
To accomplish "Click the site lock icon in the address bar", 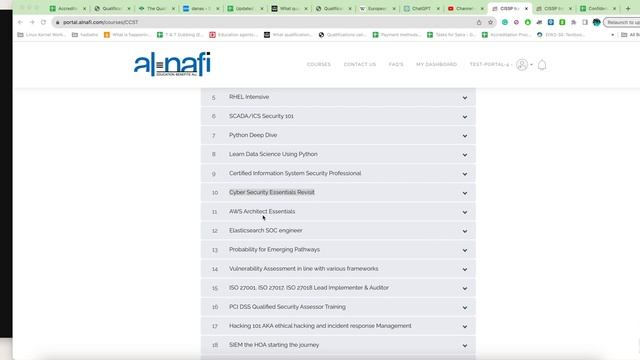I will point(58,22).
